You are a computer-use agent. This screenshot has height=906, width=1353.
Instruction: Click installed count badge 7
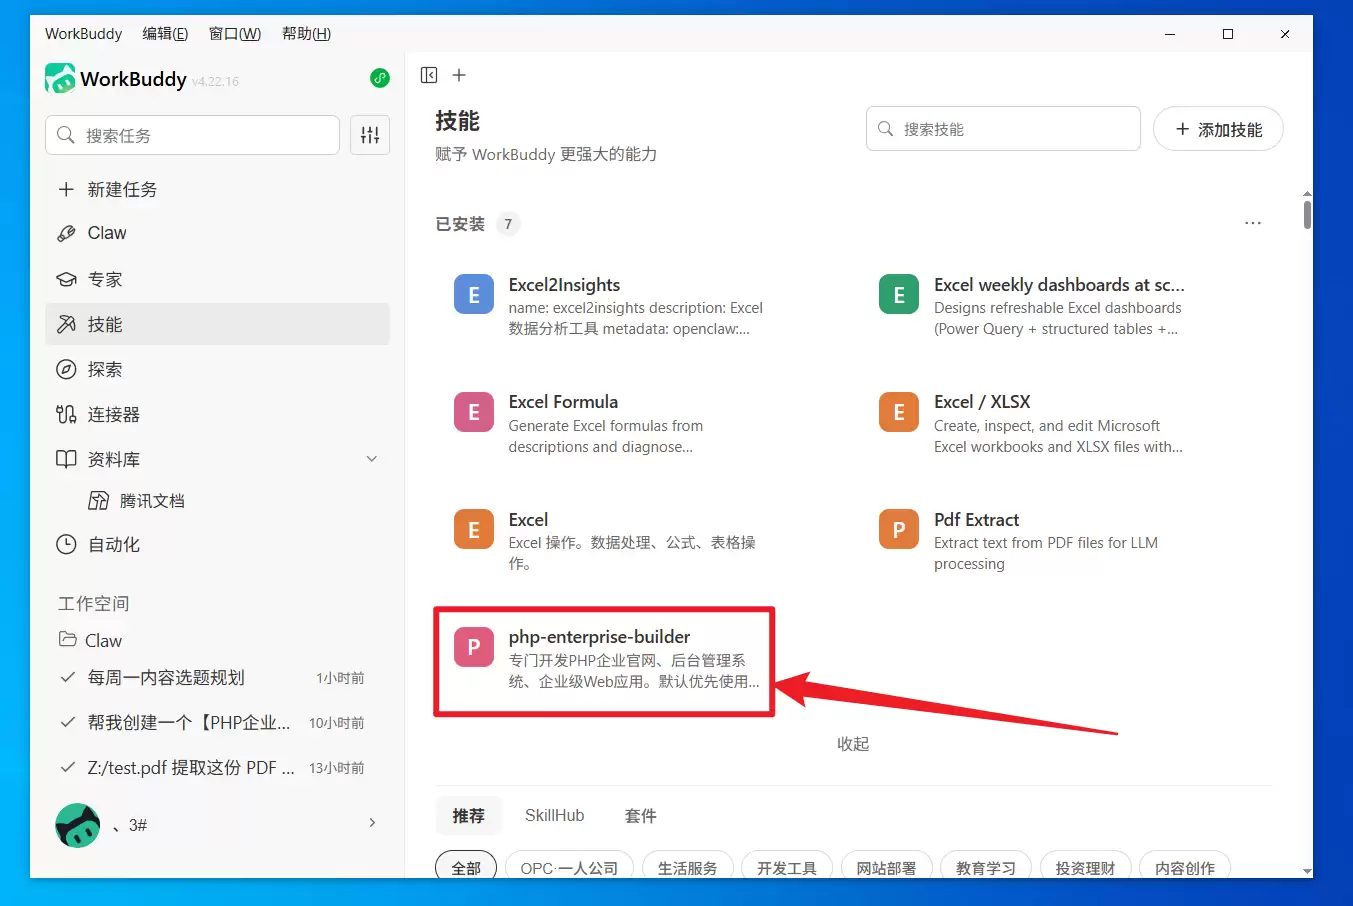point(508,224)
